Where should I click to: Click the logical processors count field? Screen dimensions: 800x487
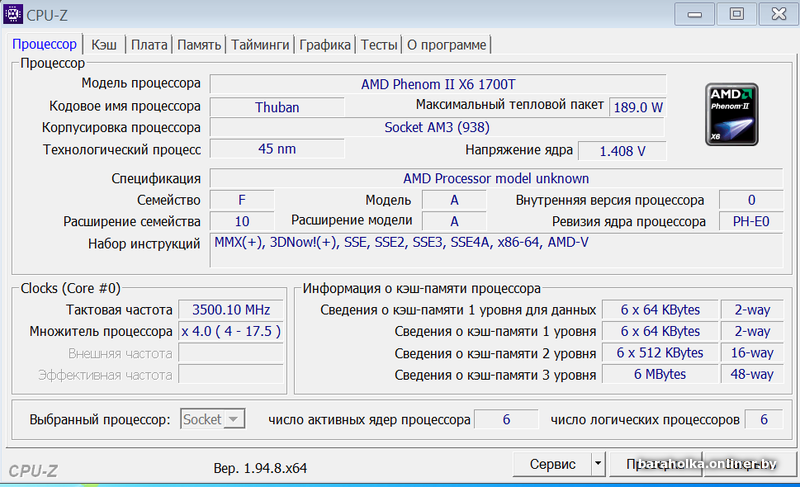(x=764, y=419)
